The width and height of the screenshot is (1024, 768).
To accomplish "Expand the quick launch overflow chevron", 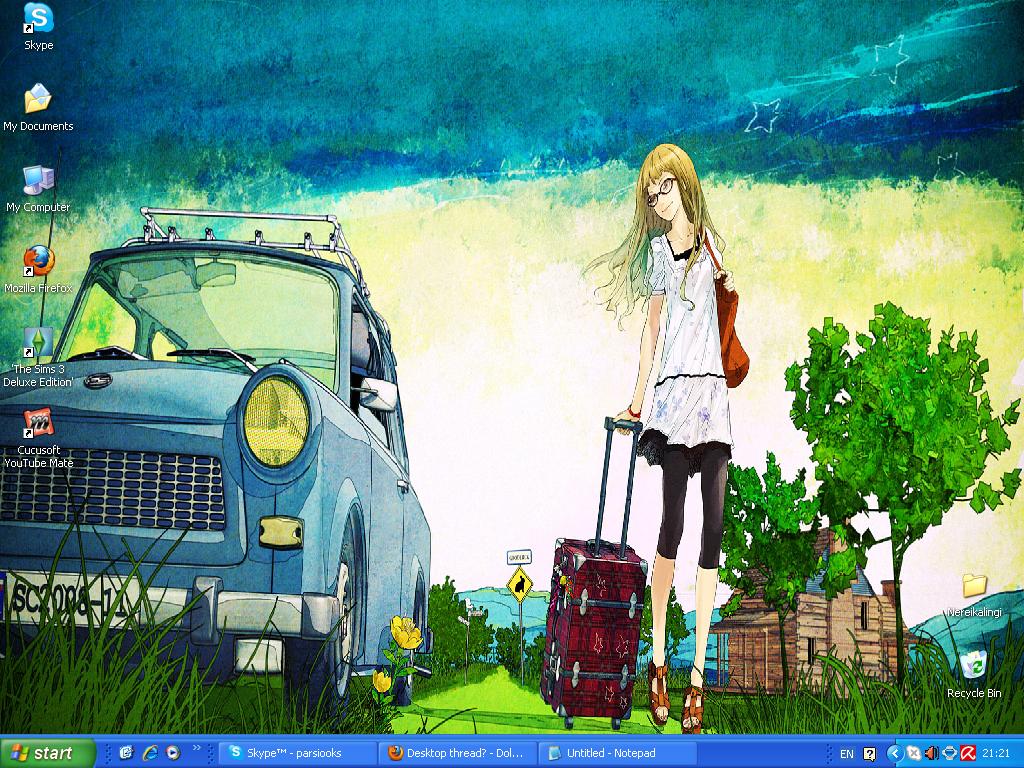I will (x=197, y=748).
